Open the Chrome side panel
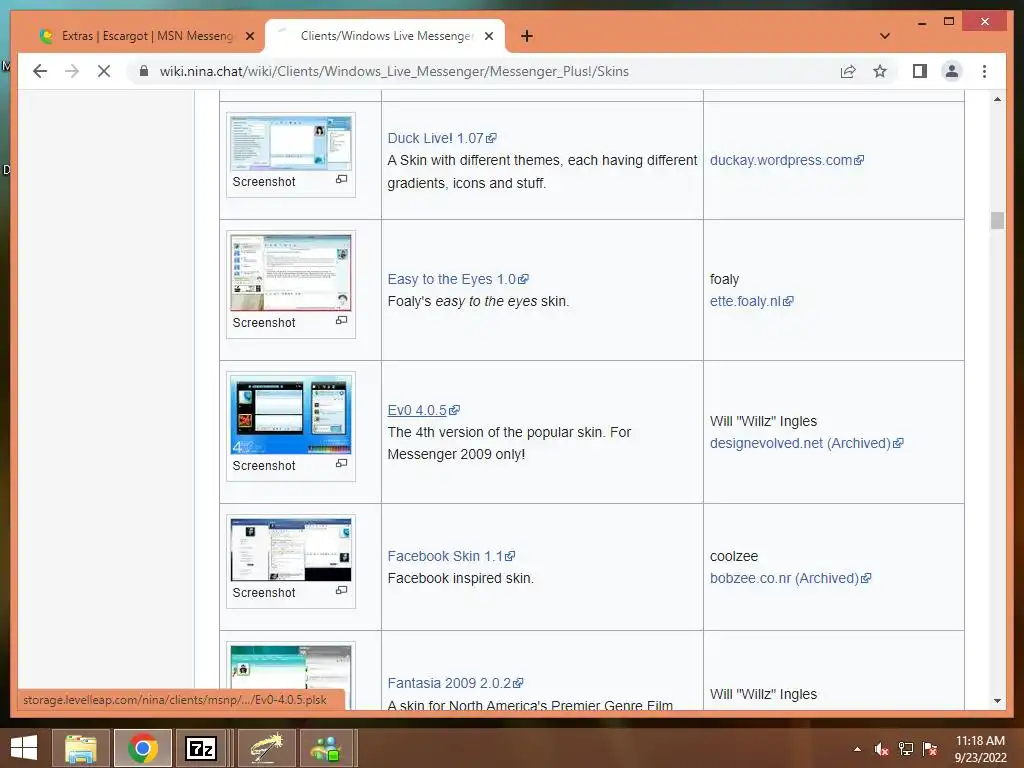 click(920, 71)
